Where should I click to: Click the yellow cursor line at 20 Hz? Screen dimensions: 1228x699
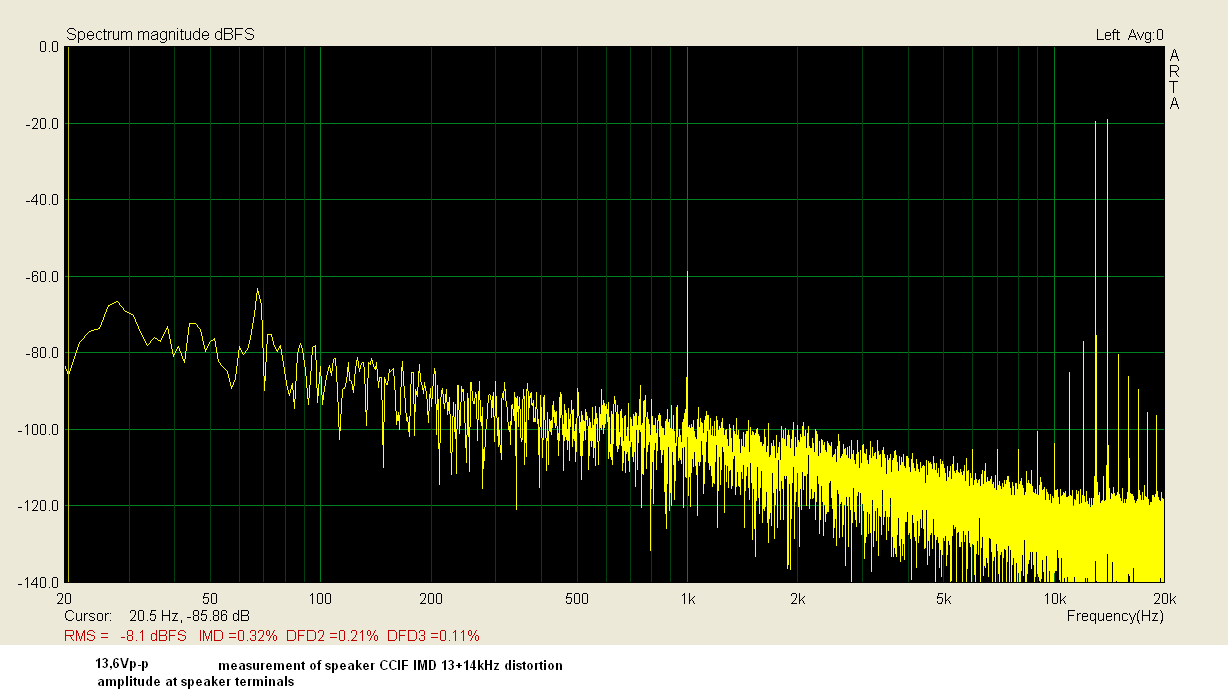67,315
